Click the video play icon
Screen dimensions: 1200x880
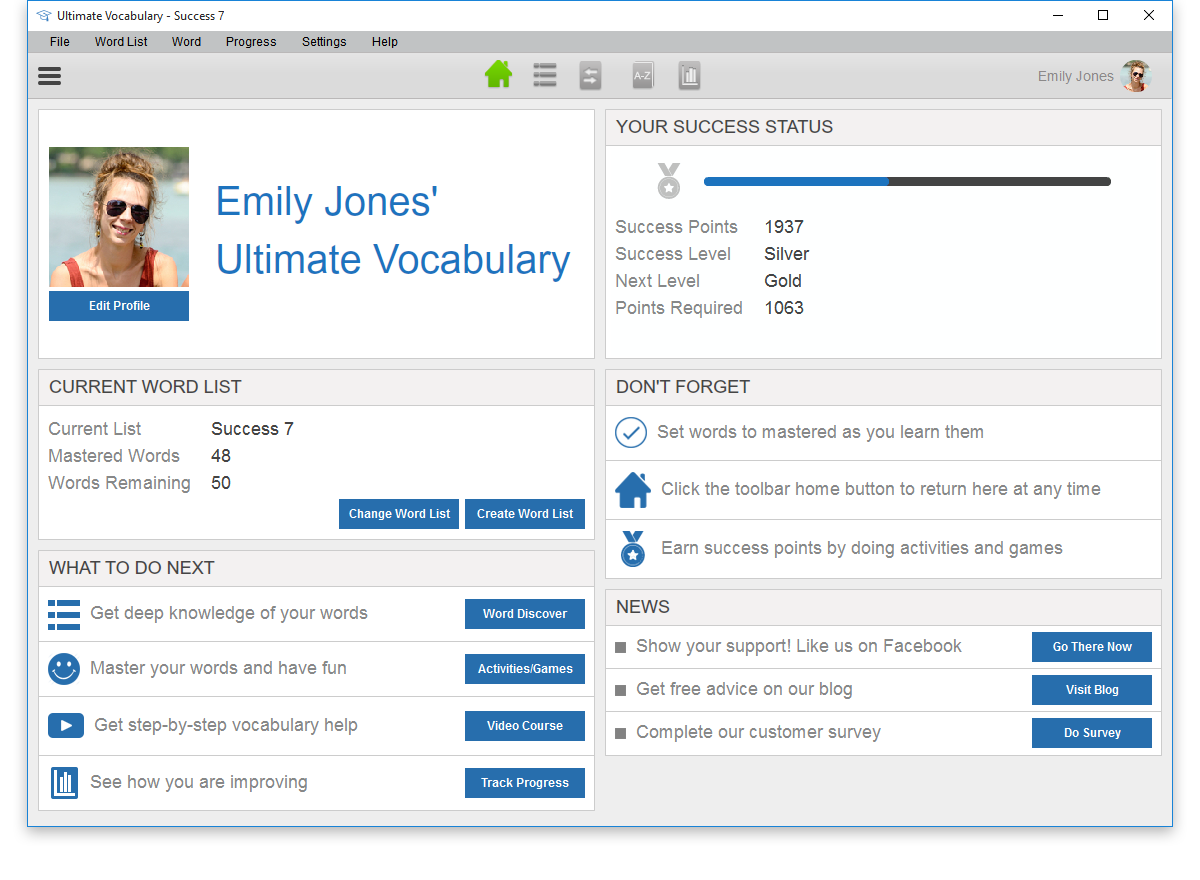[x=66, y=725]
